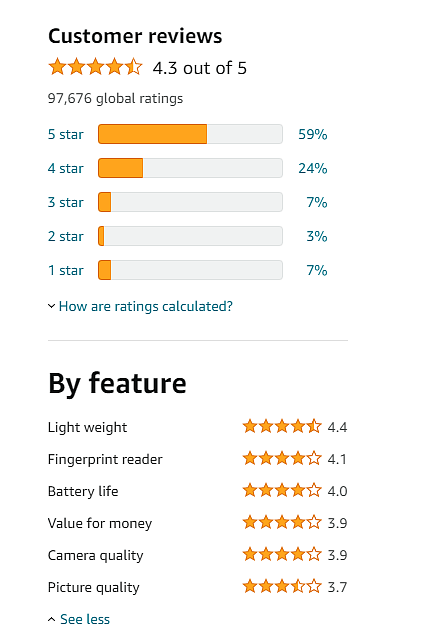Viewport: 425px width, 641px height.
Task: Open the 2 star reviews link
Action: tap(65, 236)
